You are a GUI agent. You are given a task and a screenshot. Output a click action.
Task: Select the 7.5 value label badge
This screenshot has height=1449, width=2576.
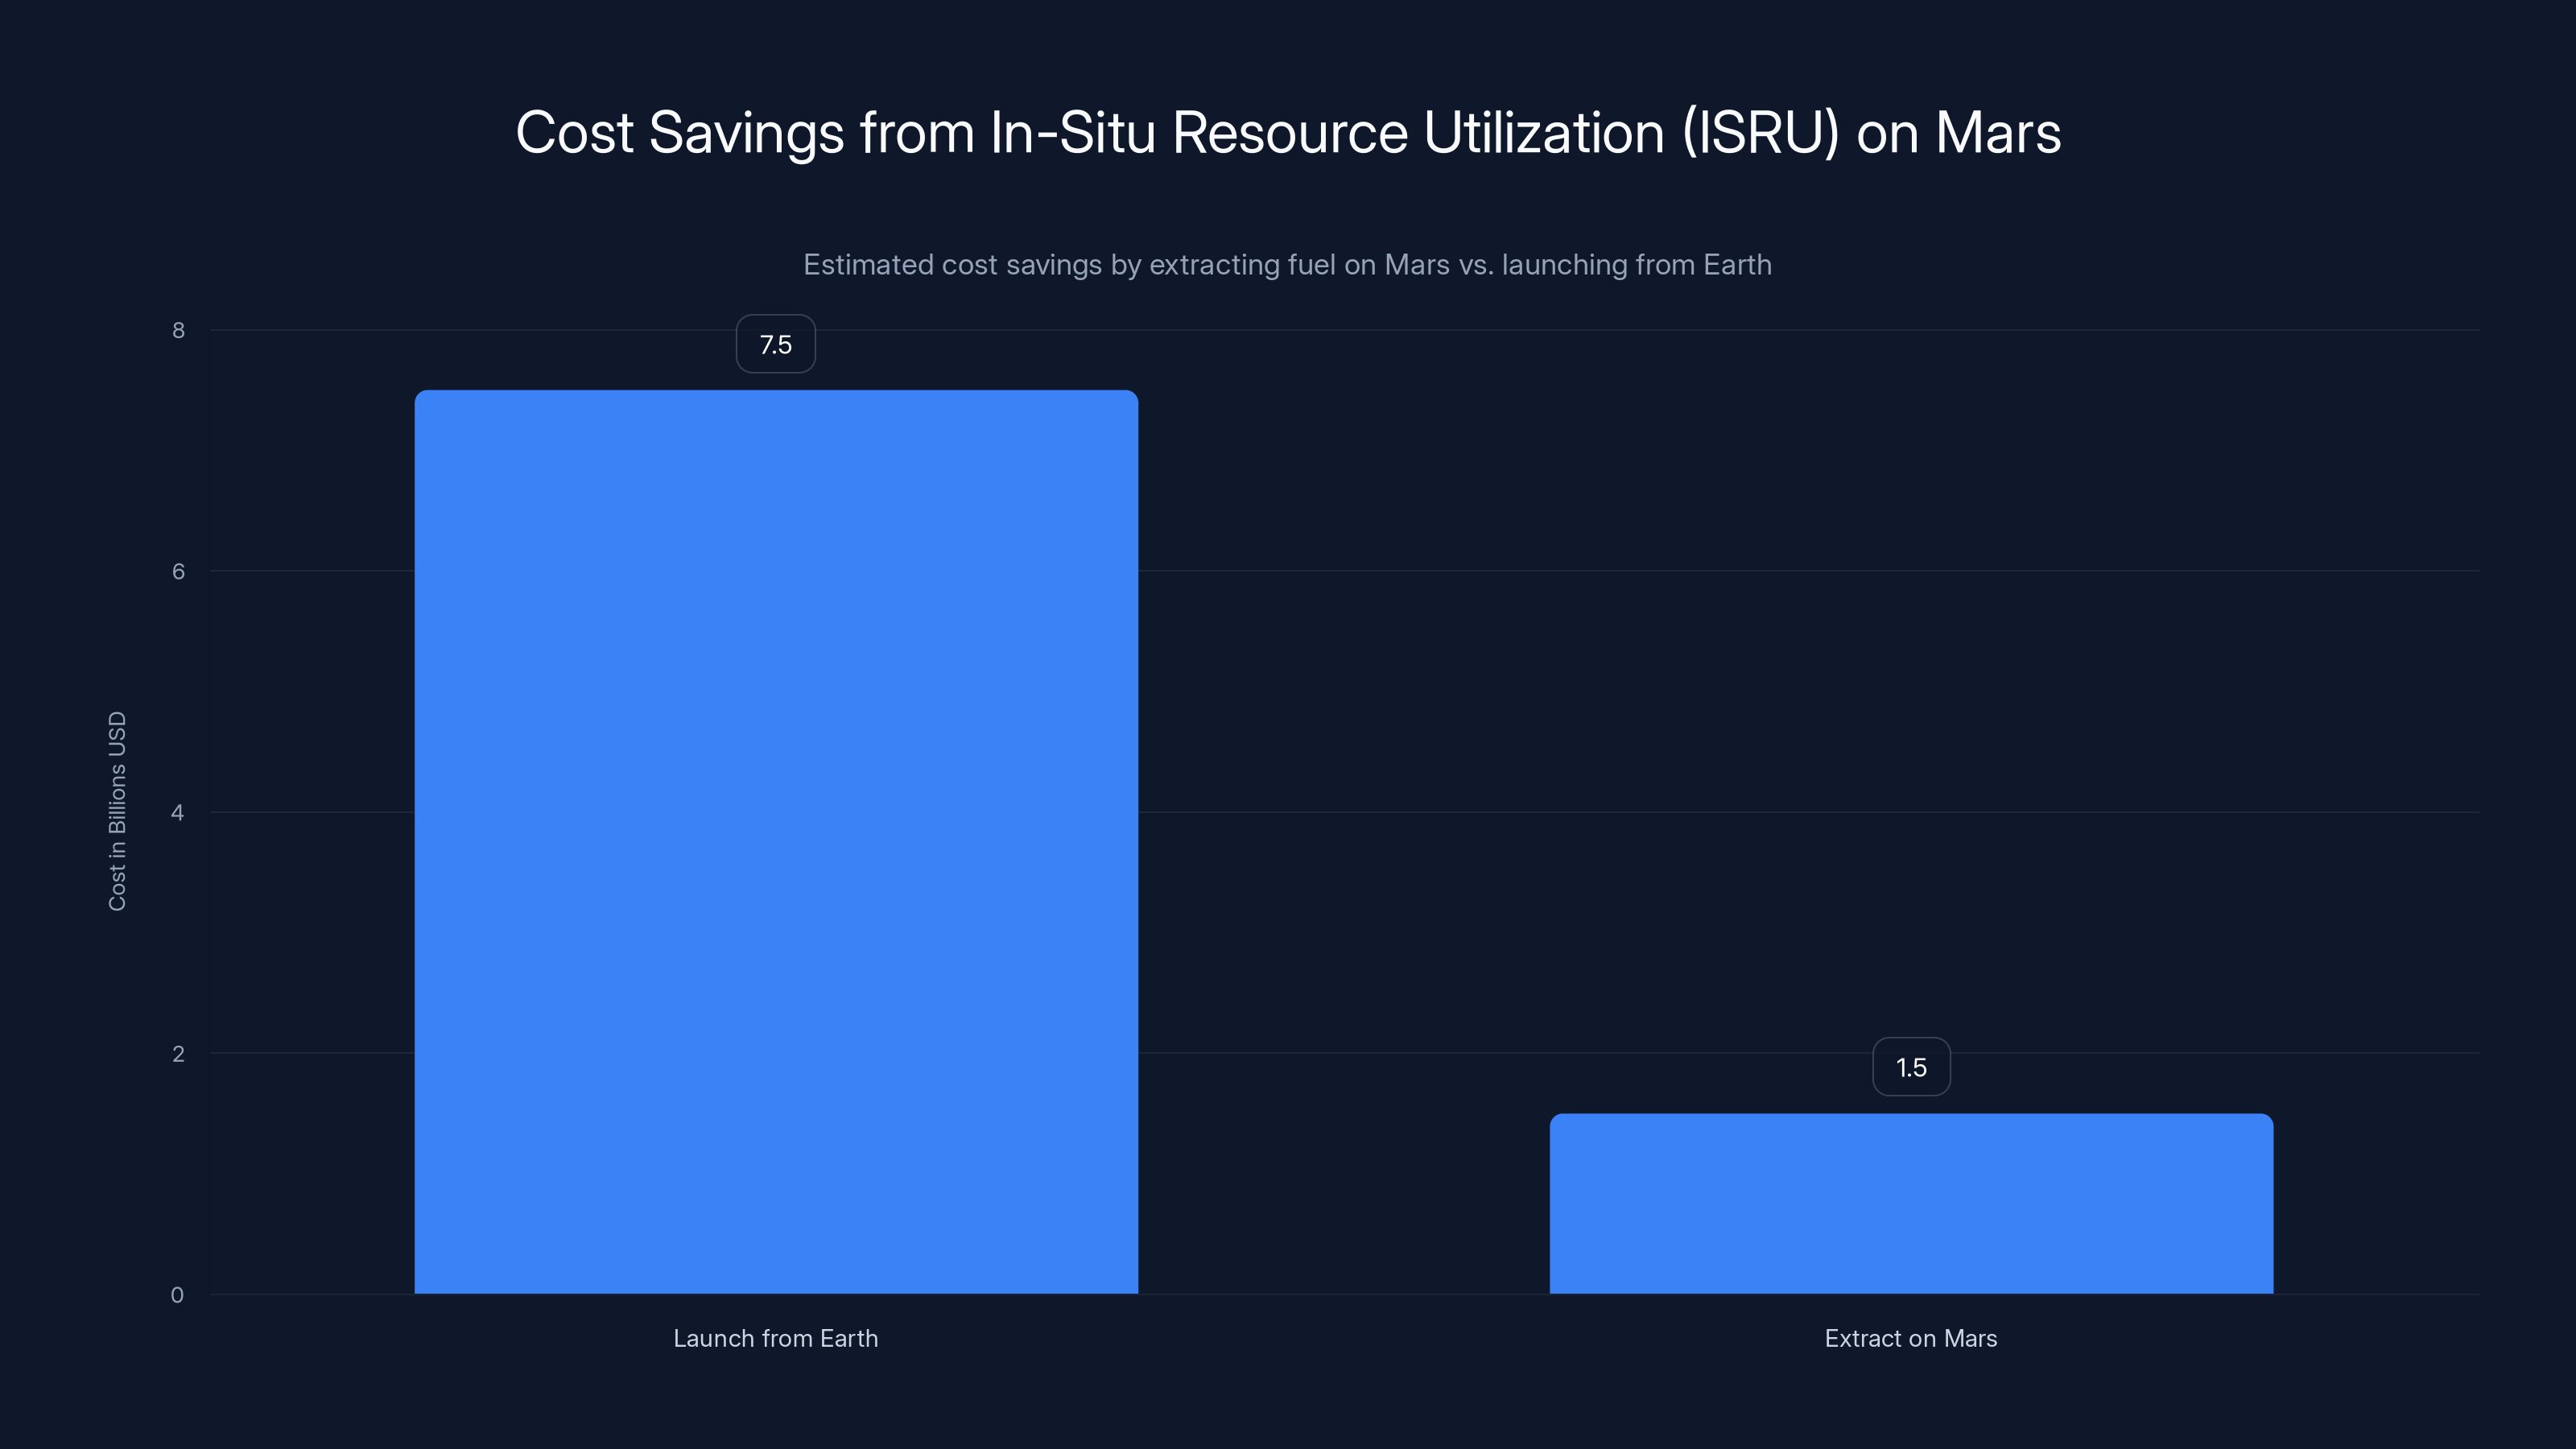click(x=775, y=344)
